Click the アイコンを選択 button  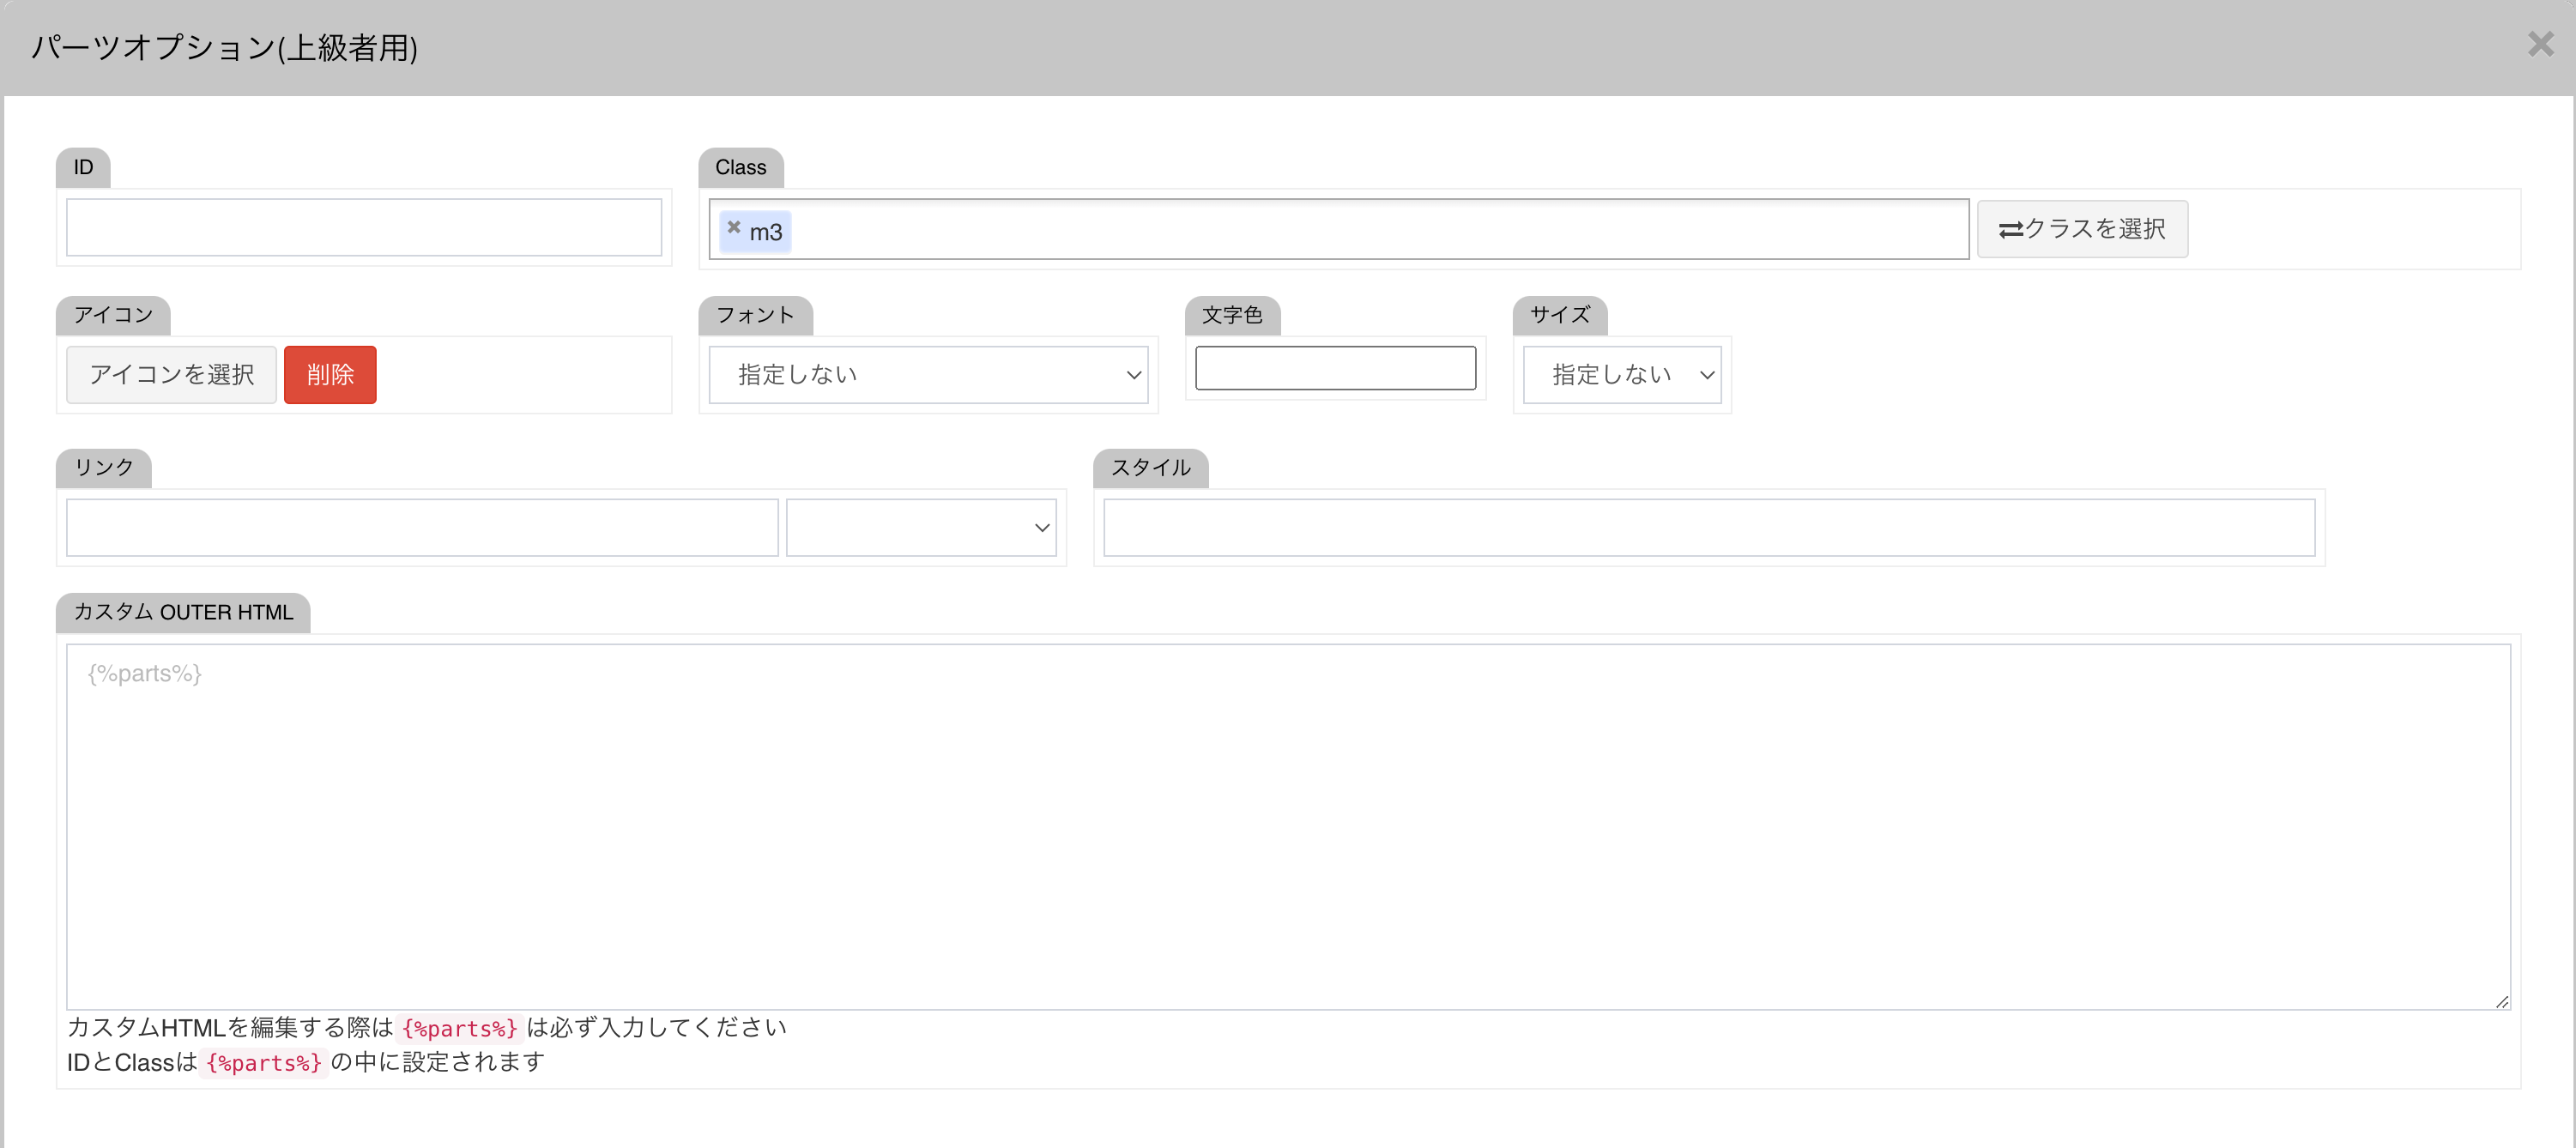coord(171,374)
